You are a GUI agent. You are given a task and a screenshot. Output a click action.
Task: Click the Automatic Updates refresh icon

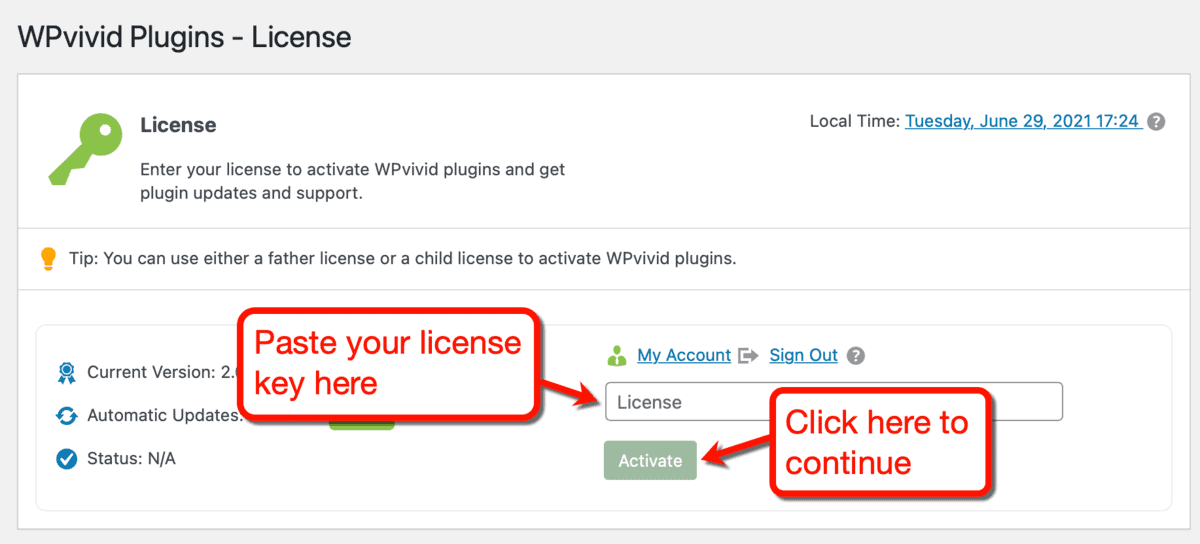point(67,415)
